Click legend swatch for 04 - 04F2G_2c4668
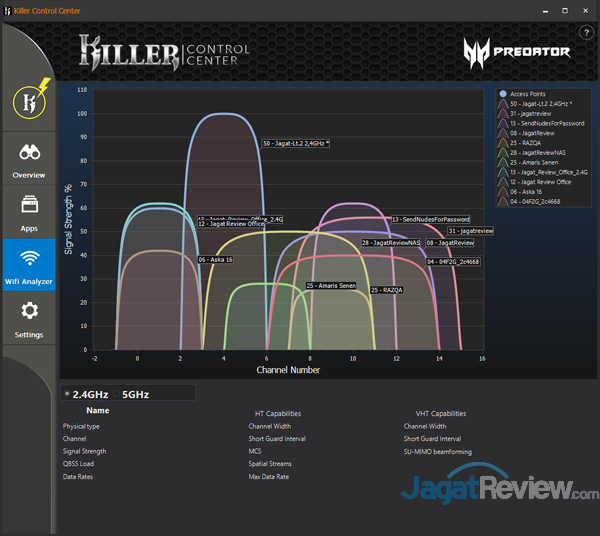The height and width of the screenshot is (536, 600). point(503,202)
